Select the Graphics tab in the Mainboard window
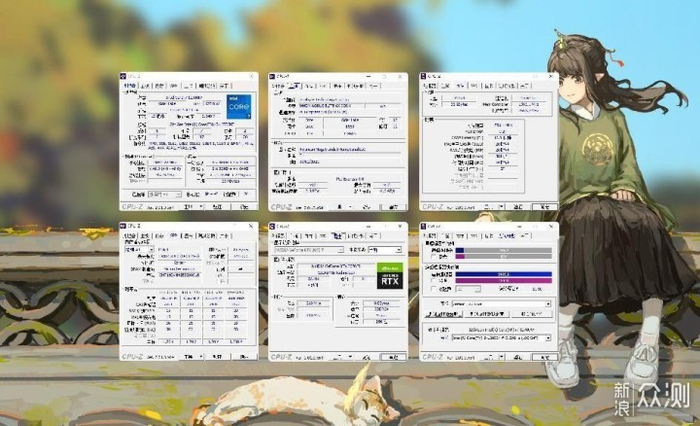 (338, 86)
